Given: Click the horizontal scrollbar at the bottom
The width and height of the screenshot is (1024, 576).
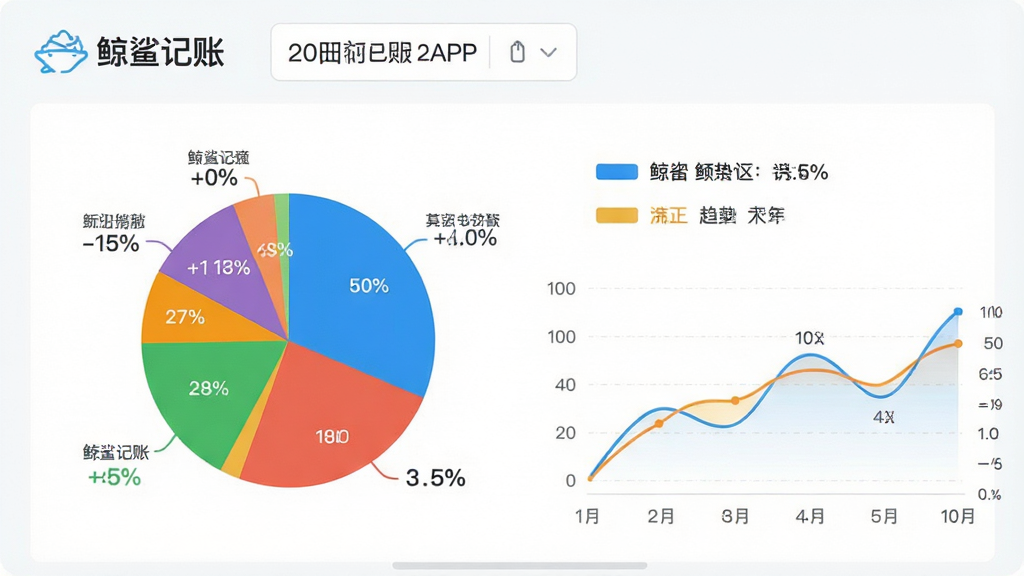Looking at the screenshot, I should tap(520, 566).
